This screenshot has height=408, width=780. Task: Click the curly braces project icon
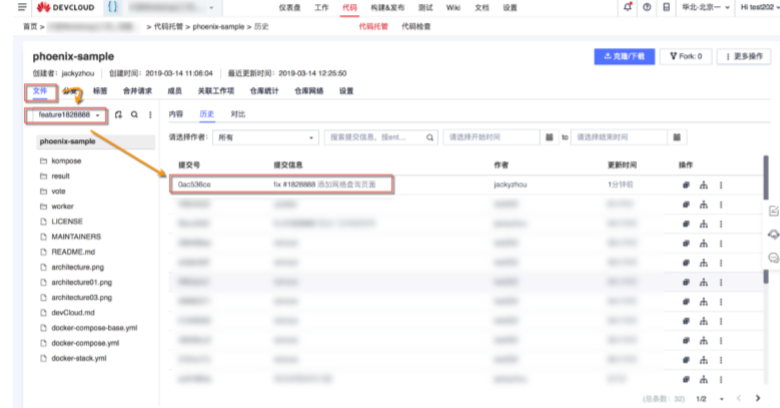tap(112, 7)
